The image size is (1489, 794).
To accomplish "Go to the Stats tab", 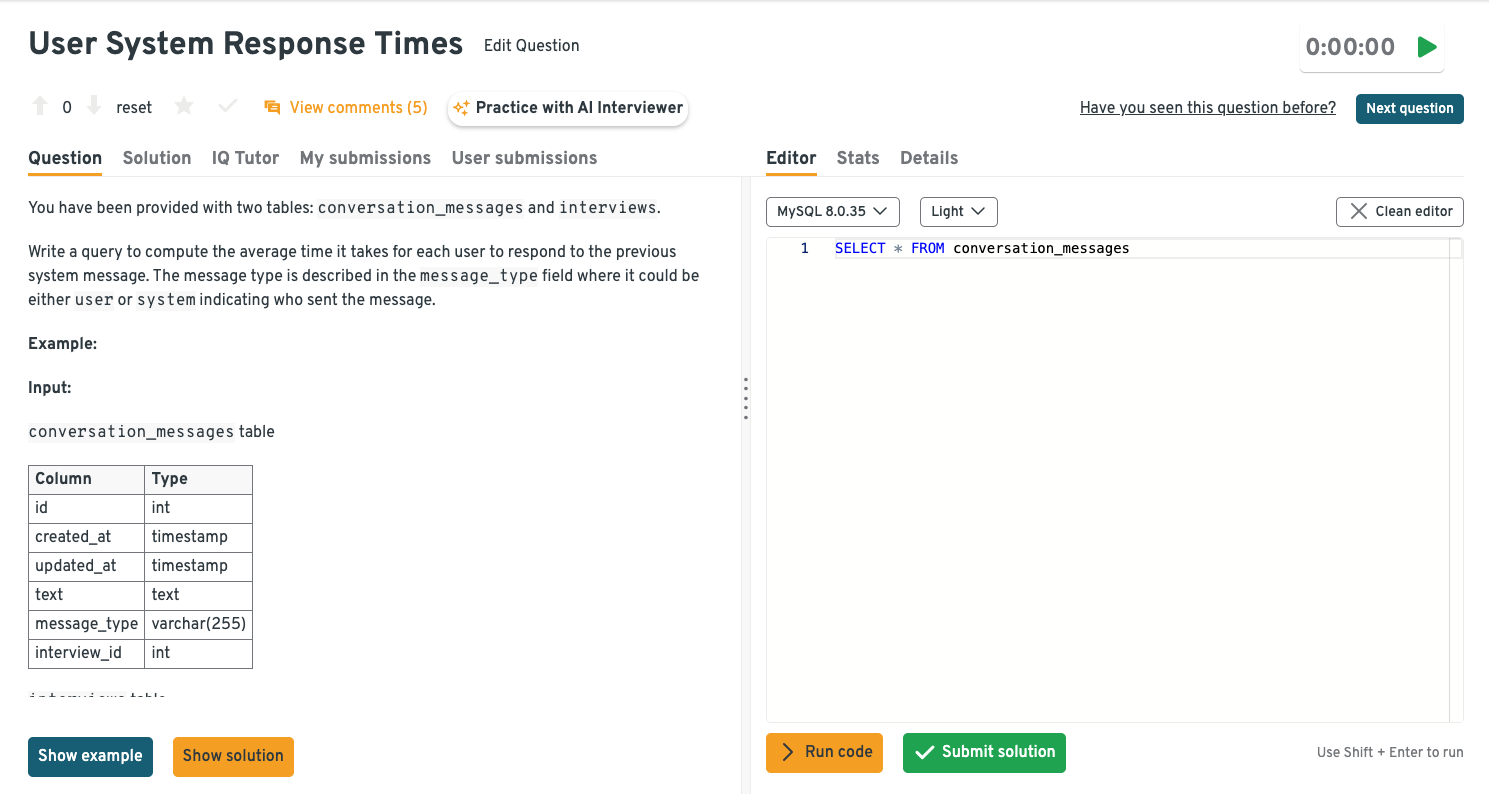I will pyautogui.click(x=857, y=158).
